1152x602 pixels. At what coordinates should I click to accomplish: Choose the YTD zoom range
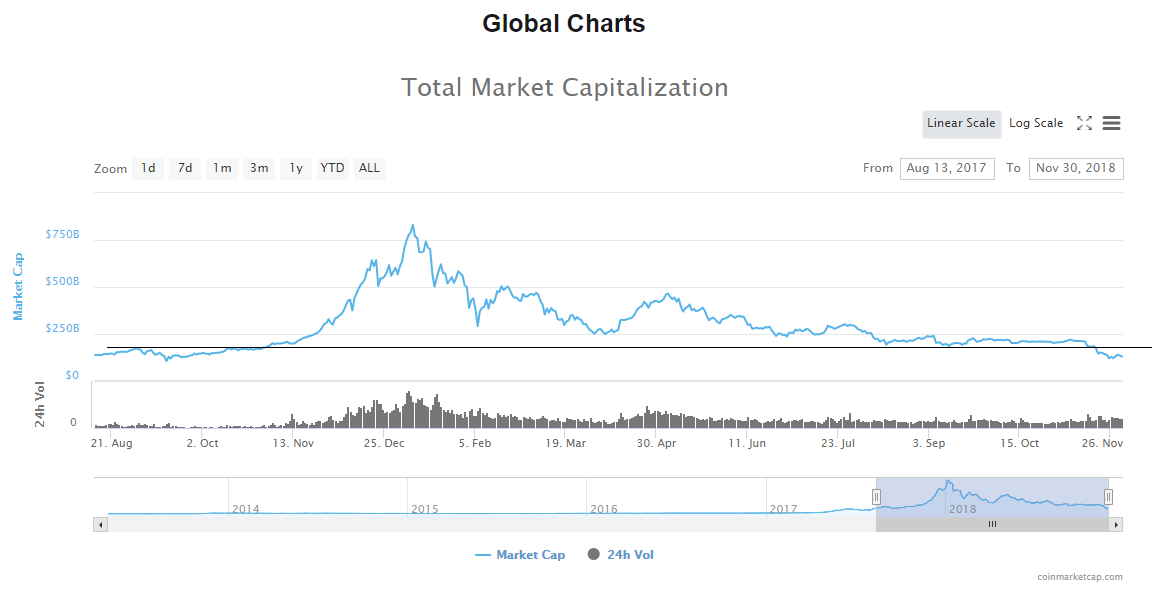point(332,168)
